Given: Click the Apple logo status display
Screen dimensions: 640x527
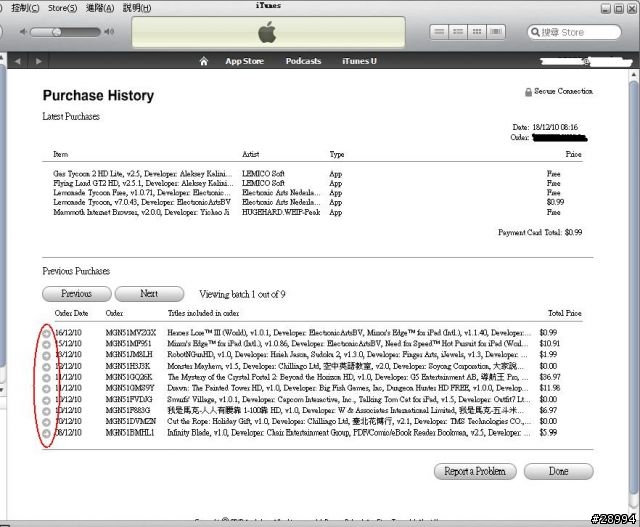Looking at the screenshot, I should 268,32.
